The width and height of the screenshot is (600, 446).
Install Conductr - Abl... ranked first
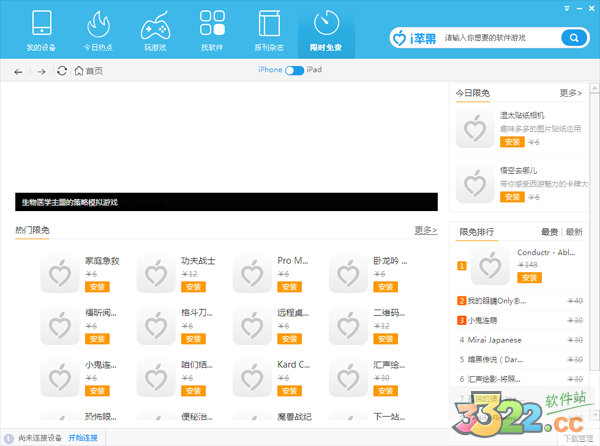[529, 278]
